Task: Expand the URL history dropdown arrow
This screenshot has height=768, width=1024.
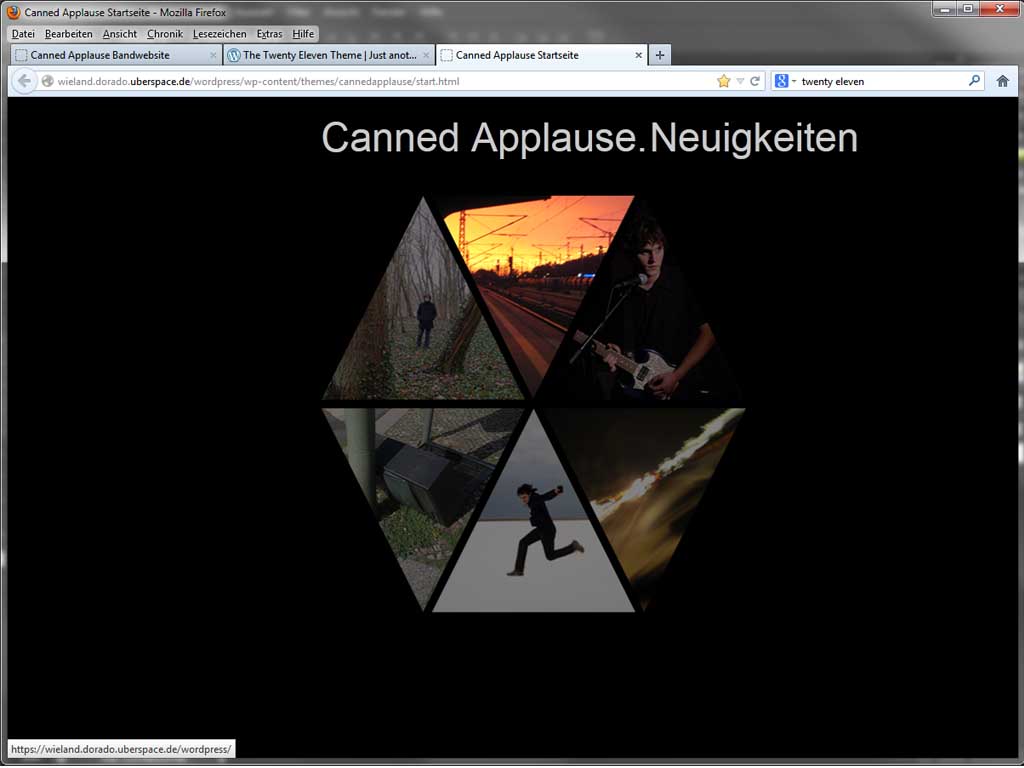Action: point(740,81)
